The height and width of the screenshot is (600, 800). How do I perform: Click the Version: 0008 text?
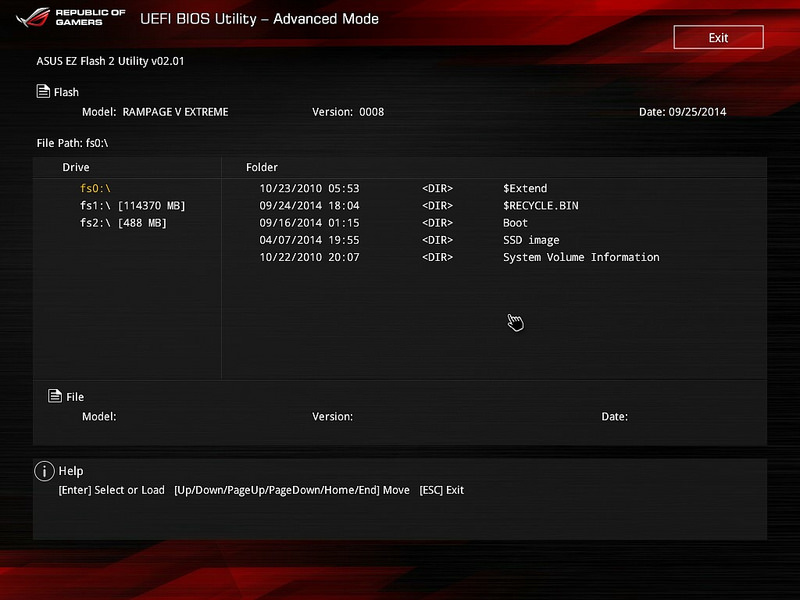pos(348,112)
